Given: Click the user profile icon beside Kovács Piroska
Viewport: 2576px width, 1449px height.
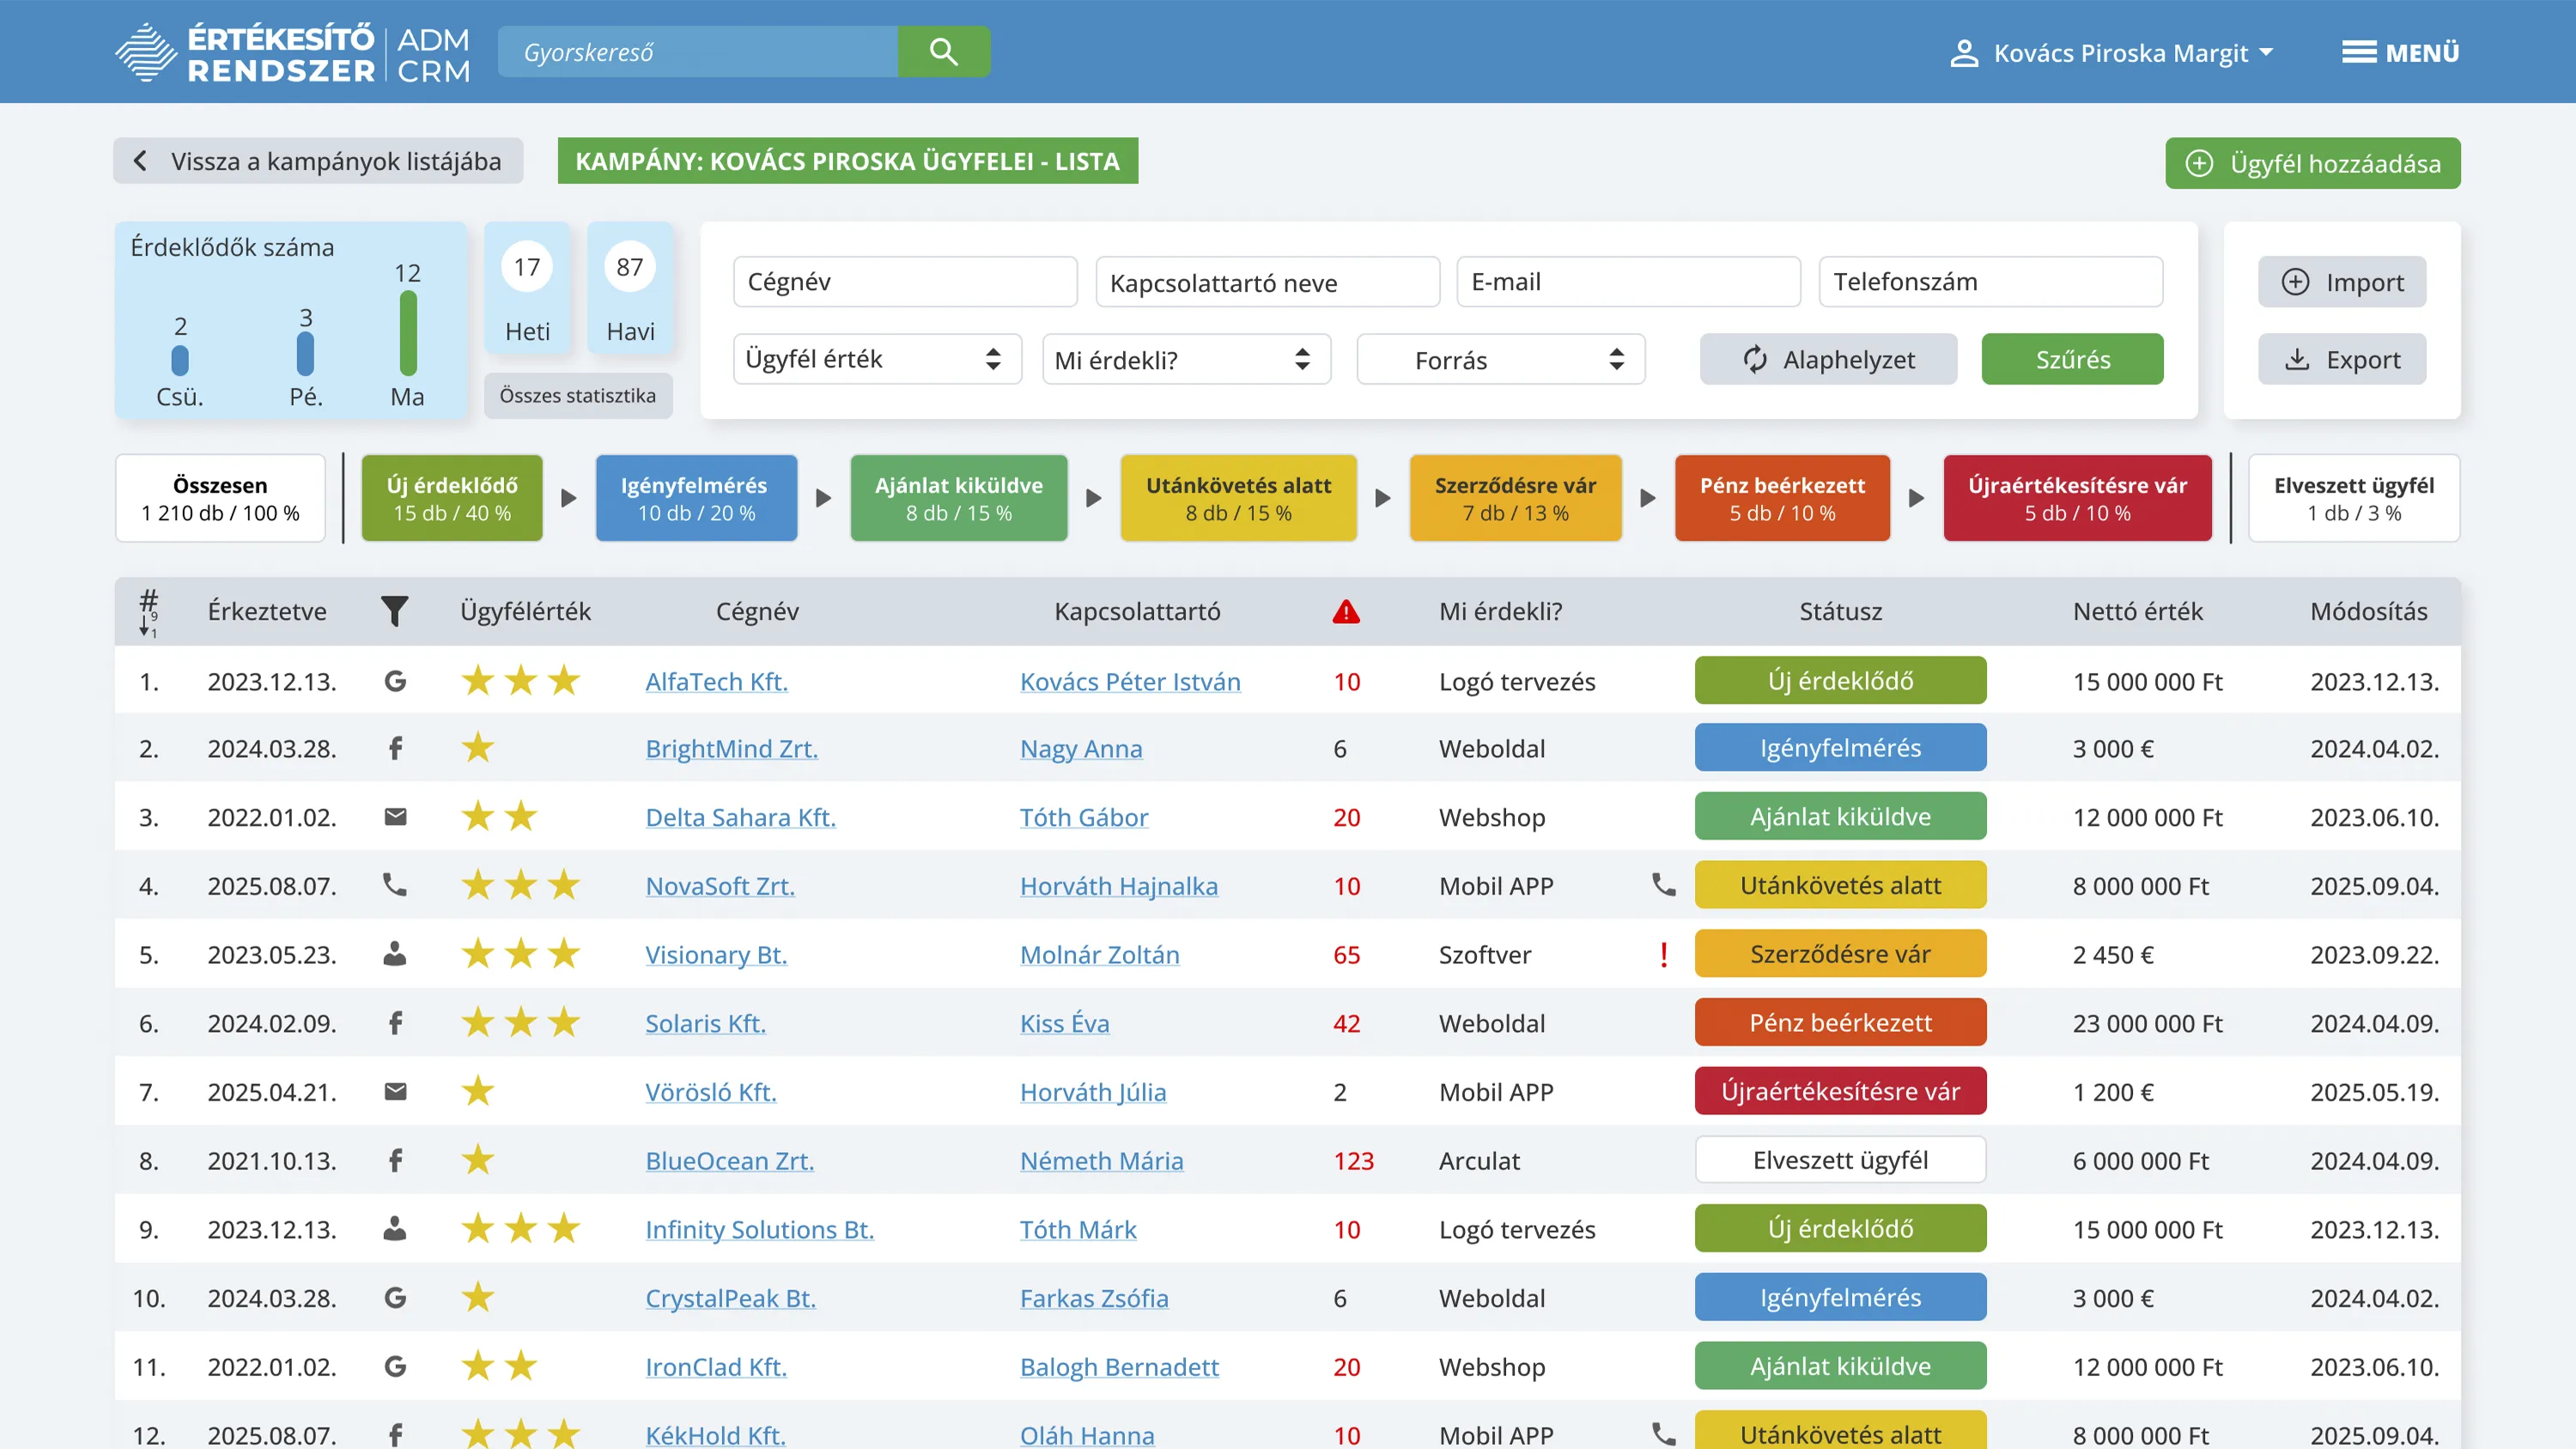Looking at the screenshot, I should (x=1964, y=53).
